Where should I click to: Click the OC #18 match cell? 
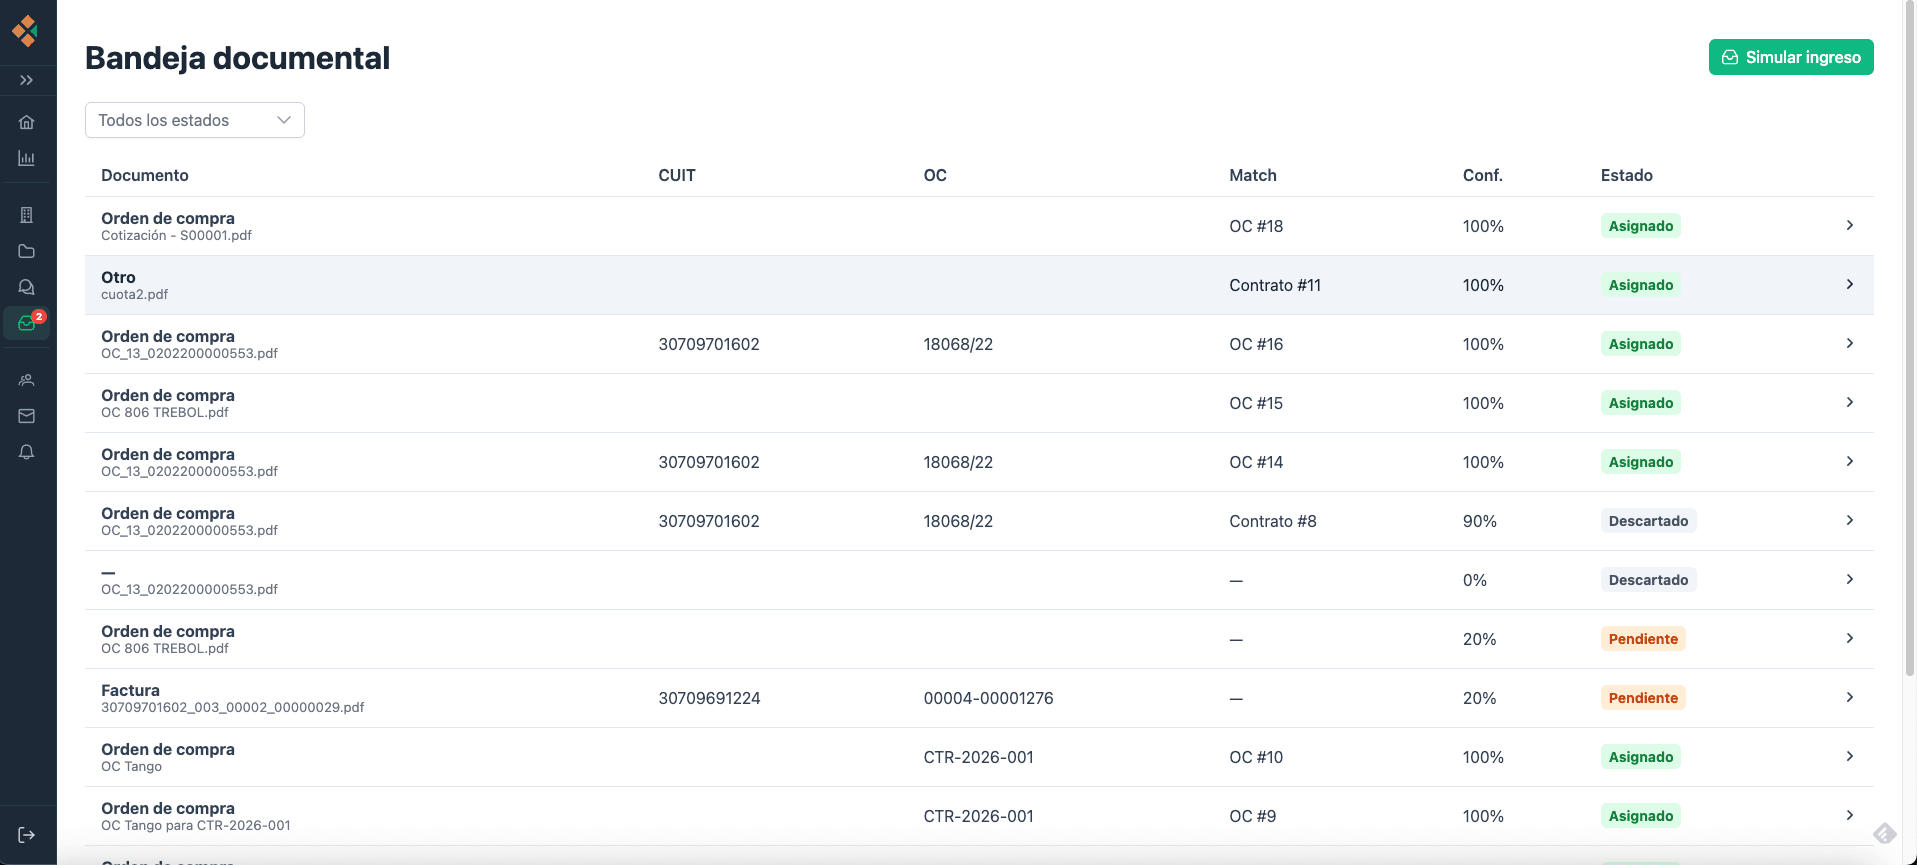tap(1256, 226)
